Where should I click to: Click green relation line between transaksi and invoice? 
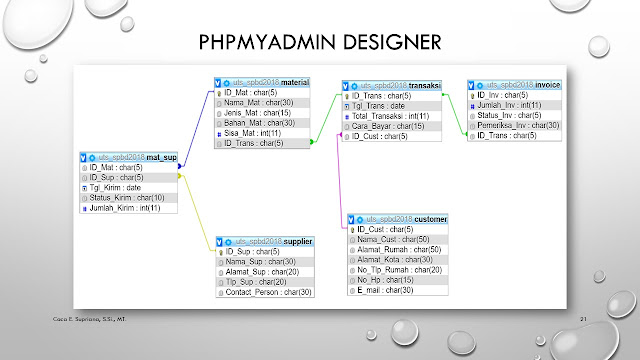pyautogui.click(x=456, y=115)
